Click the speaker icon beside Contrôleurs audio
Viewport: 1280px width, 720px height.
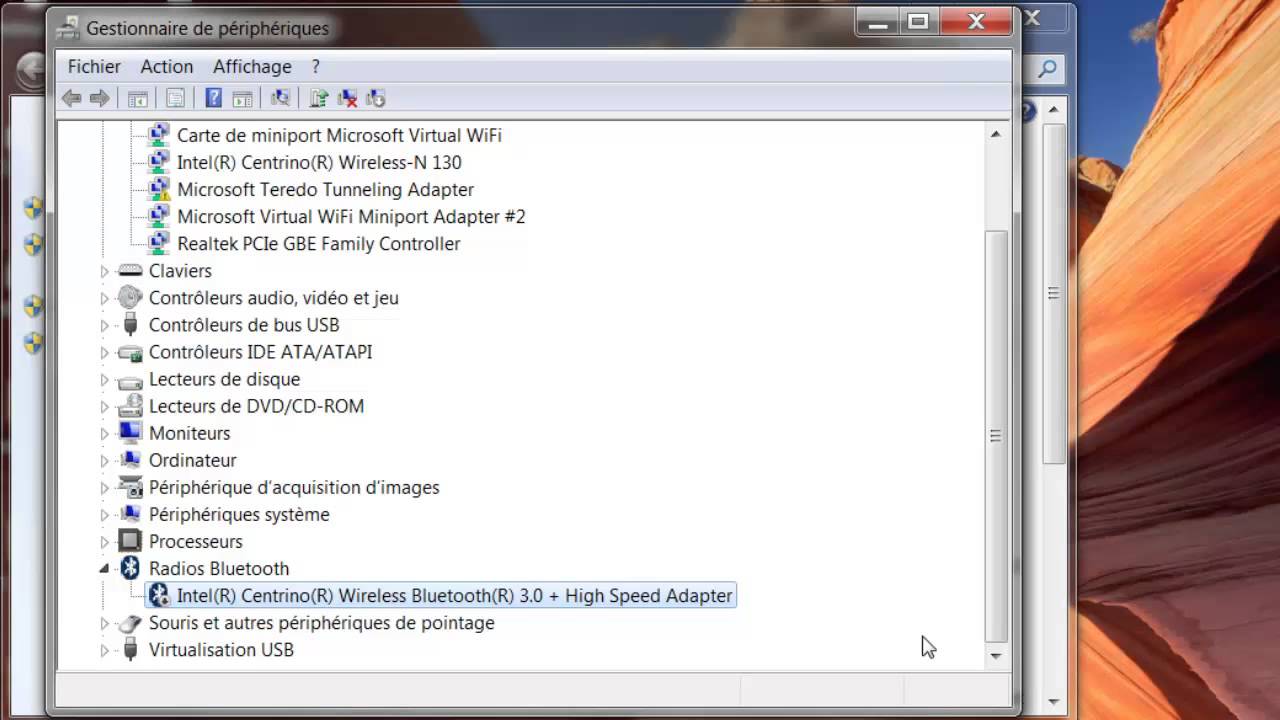click(x=130, y=298)
